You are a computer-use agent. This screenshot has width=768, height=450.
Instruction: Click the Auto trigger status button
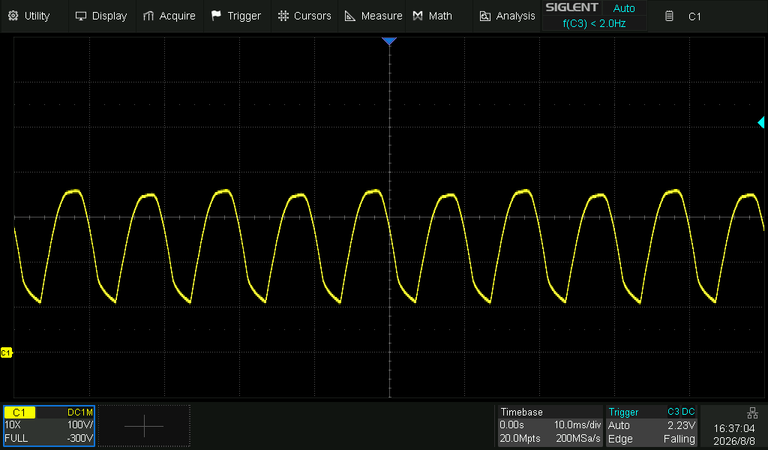[x=624, y=8]
